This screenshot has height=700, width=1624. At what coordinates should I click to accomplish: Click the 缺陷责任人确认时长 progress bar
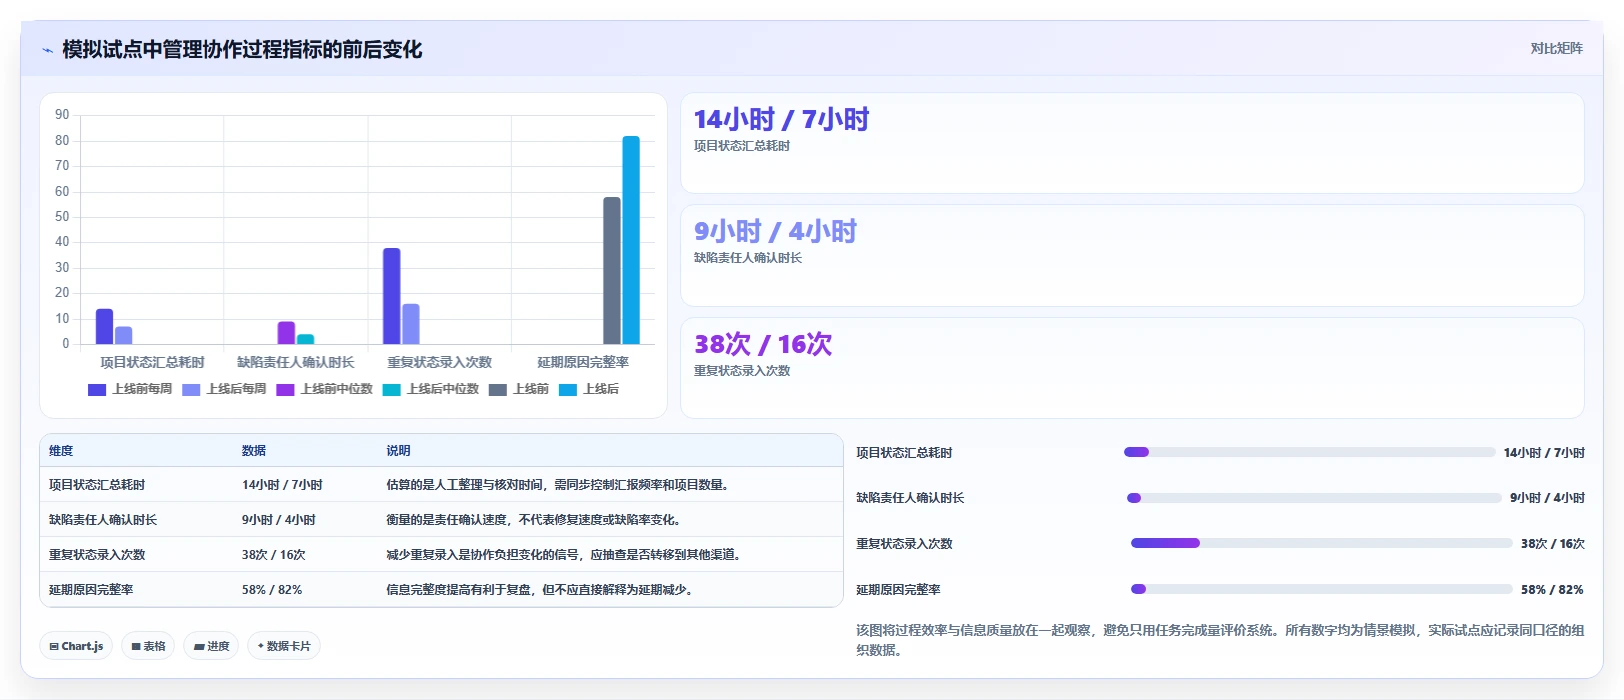coord(1314,498)
